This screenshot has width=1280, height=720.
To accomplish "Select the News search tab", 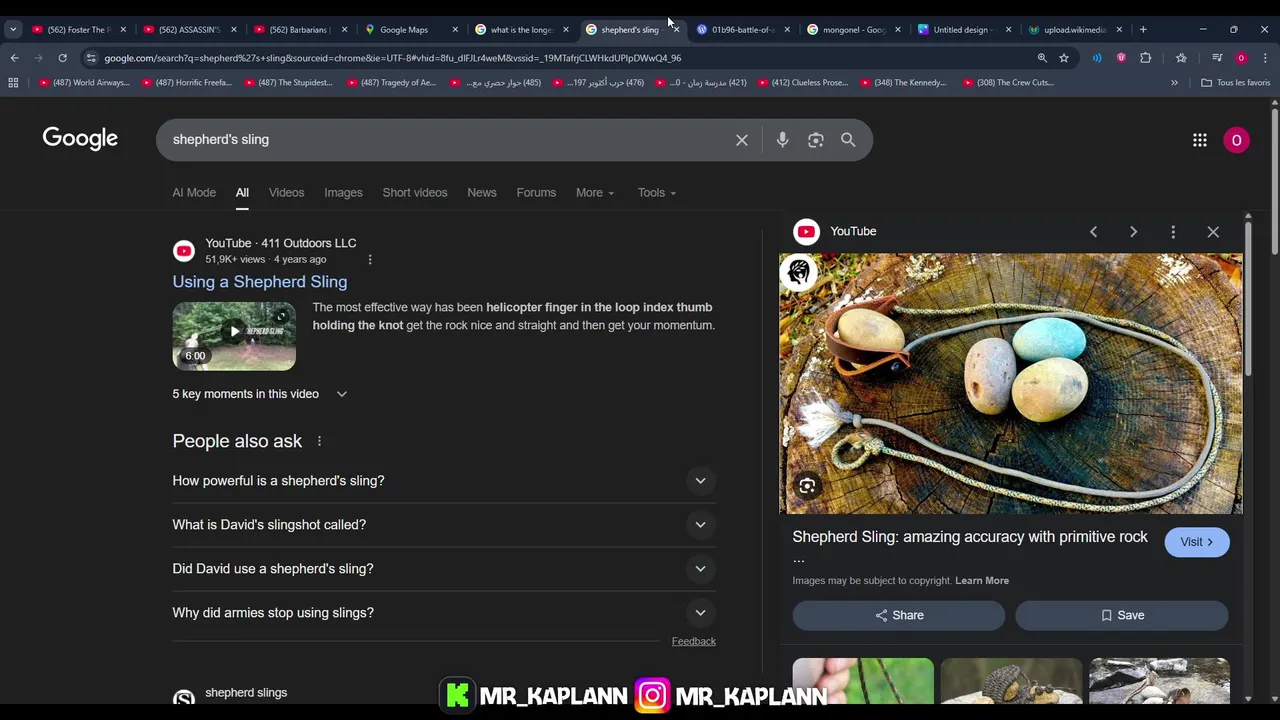I will tap(482, 193).
